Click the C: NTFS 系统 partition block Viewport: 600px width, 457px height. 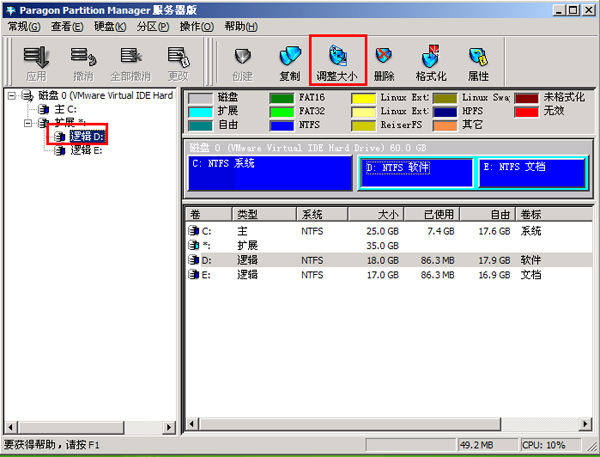point(270,173)
